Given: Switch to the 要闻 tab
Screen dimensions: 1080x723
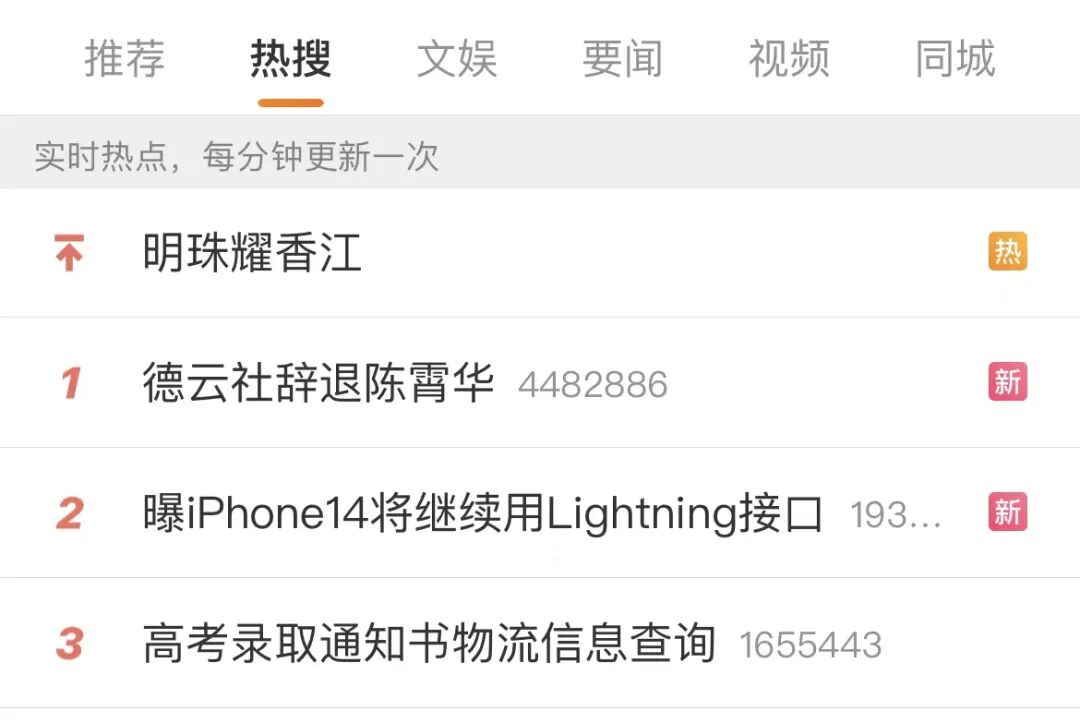Looking at the screenshot, I should [623, 59].
